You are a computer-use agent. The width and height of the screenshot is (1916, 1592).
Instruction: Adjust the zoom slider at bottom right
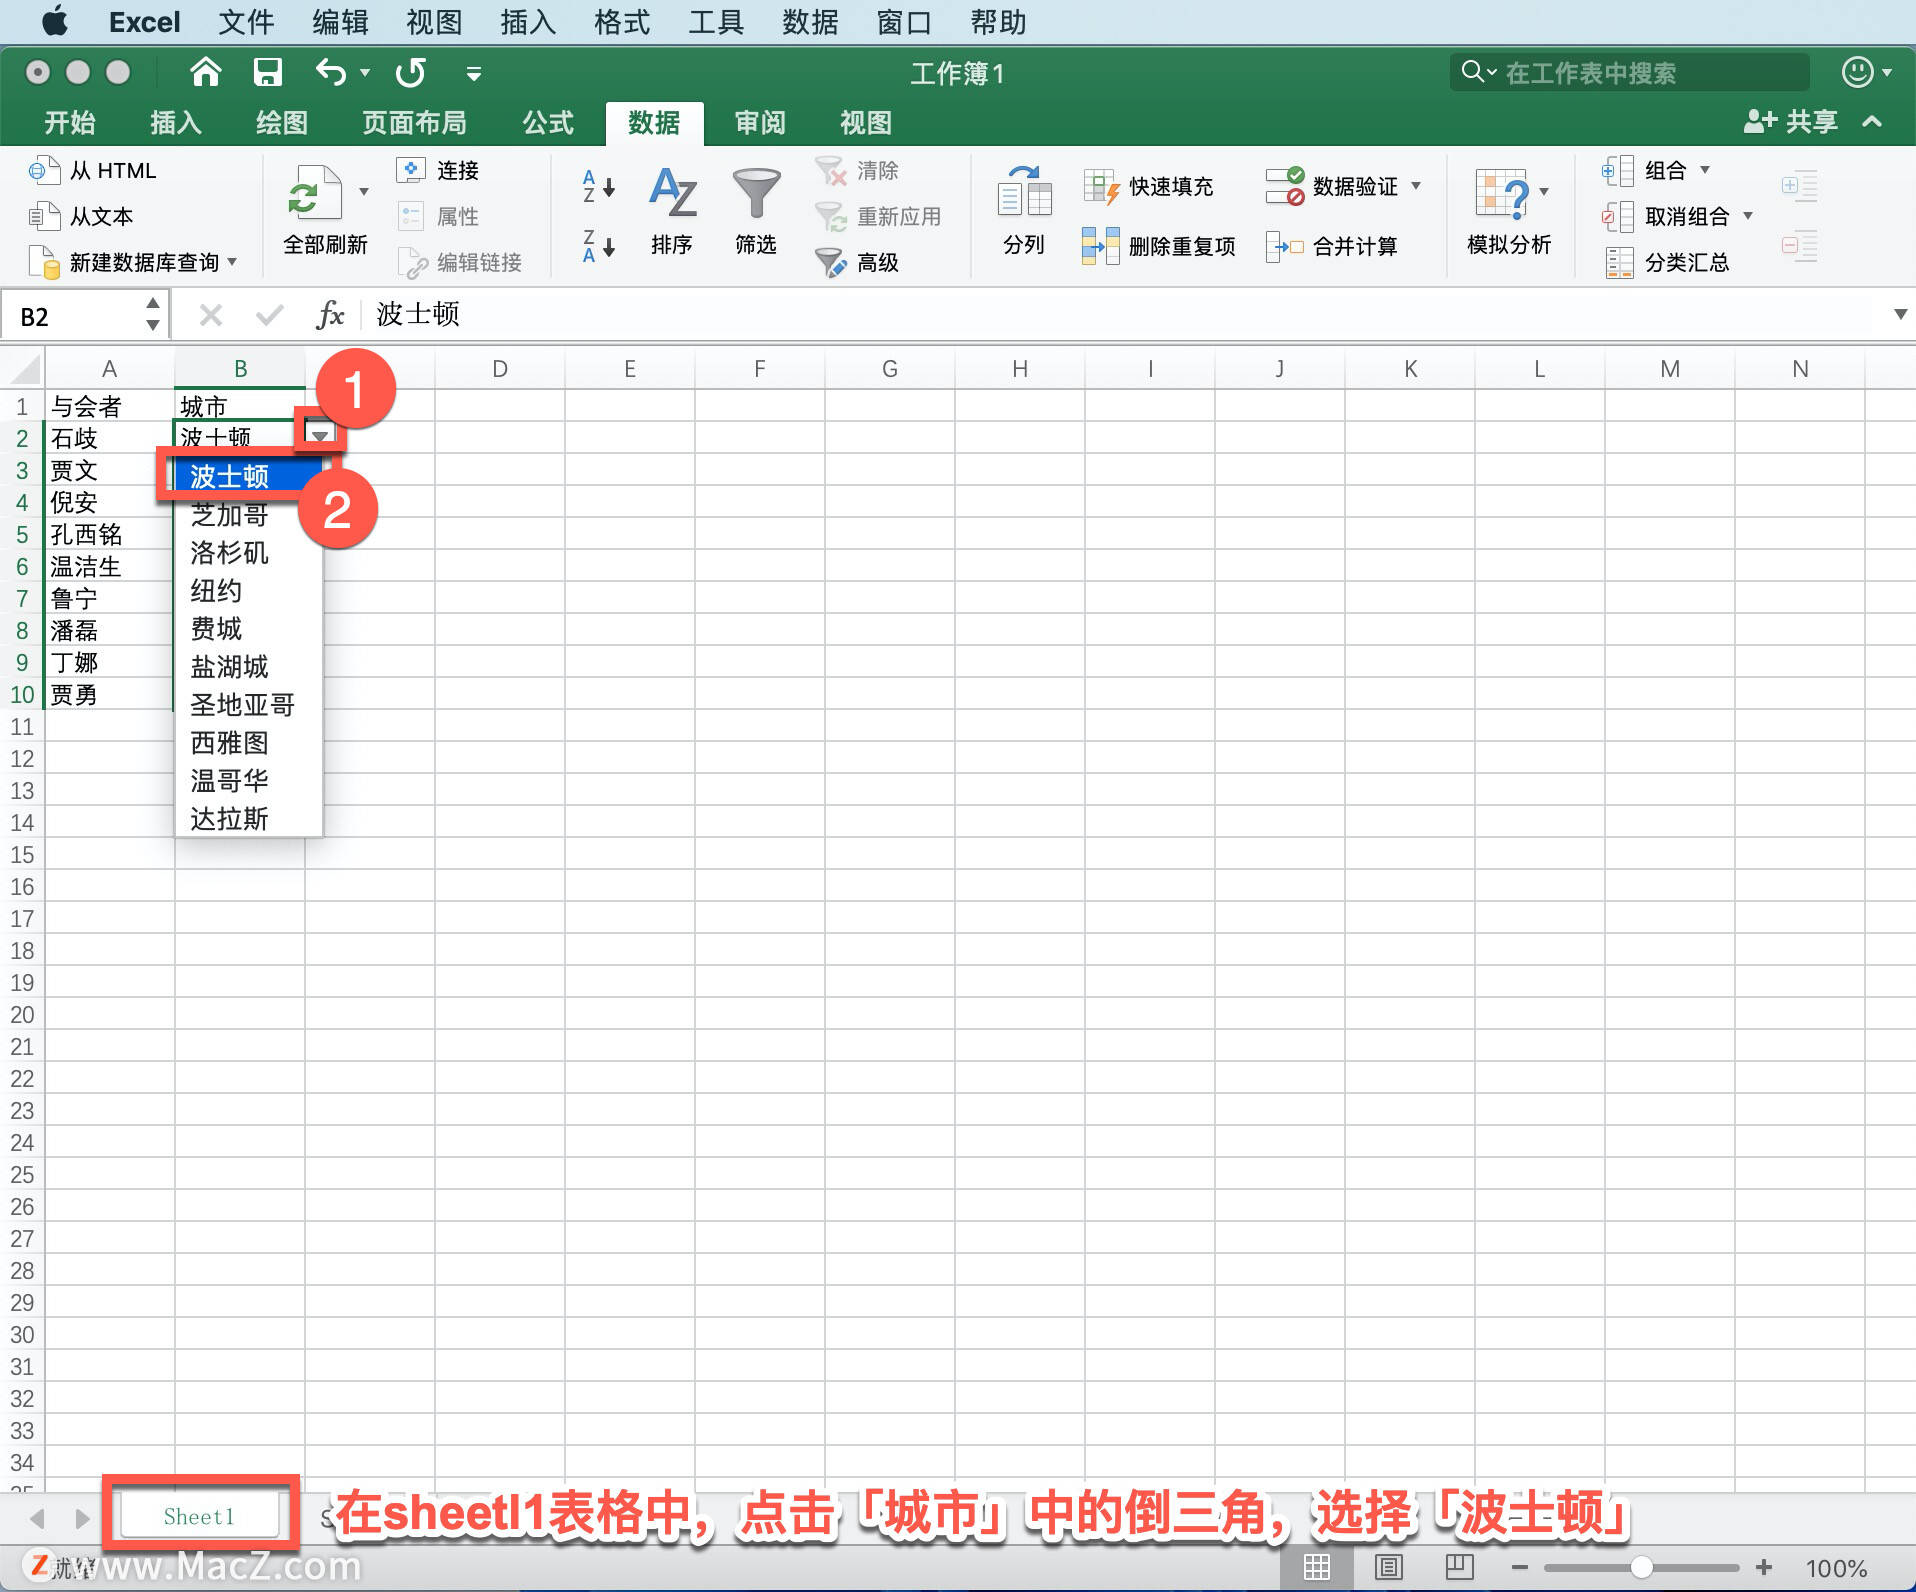point(1645,1567)
